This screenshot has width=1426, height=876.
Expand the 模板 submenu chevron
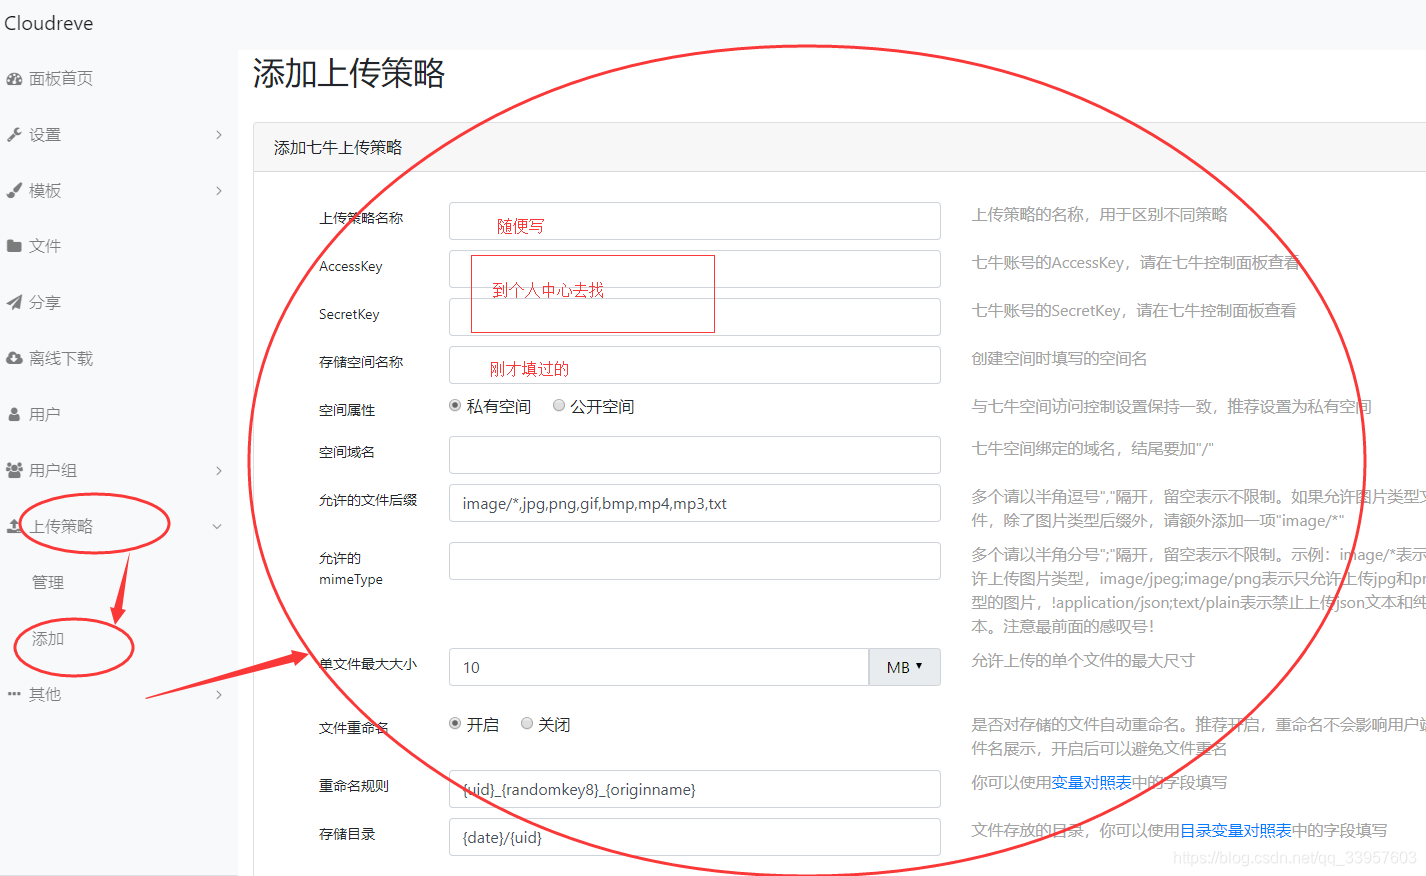(x=219, y=191)
